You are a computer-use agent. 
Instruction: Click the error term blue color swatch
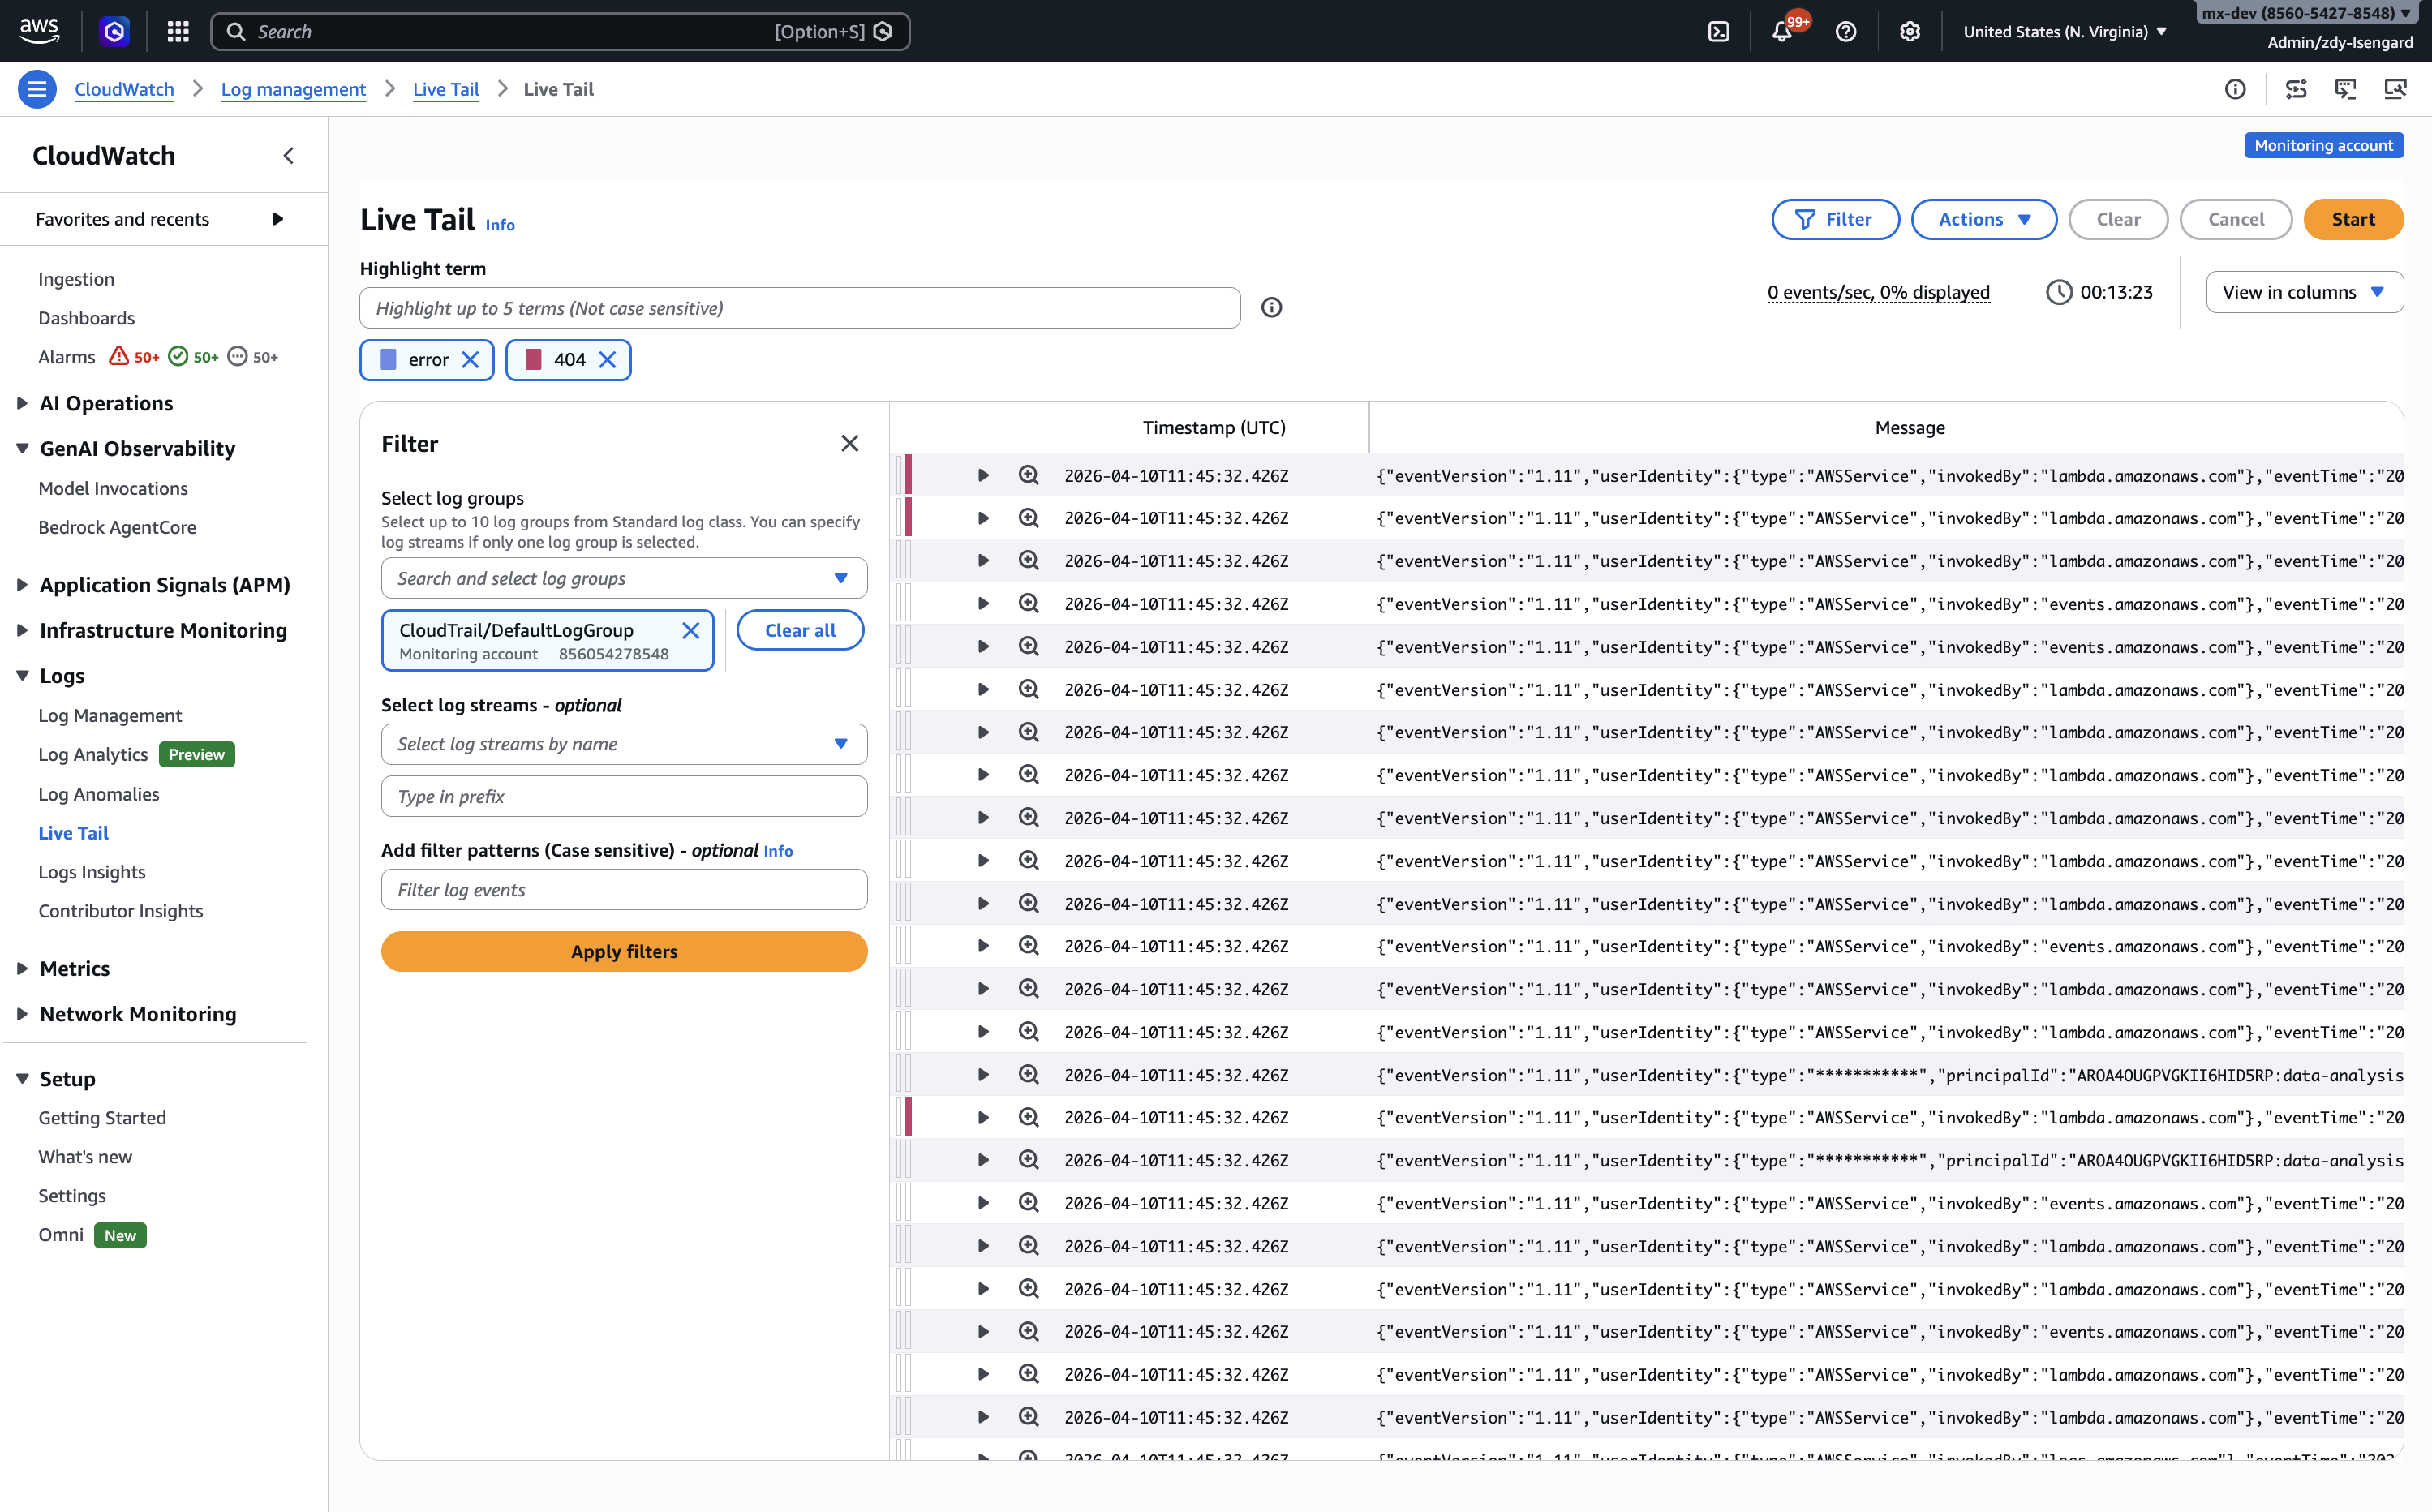pyautogui.click(x=388, y=360)
